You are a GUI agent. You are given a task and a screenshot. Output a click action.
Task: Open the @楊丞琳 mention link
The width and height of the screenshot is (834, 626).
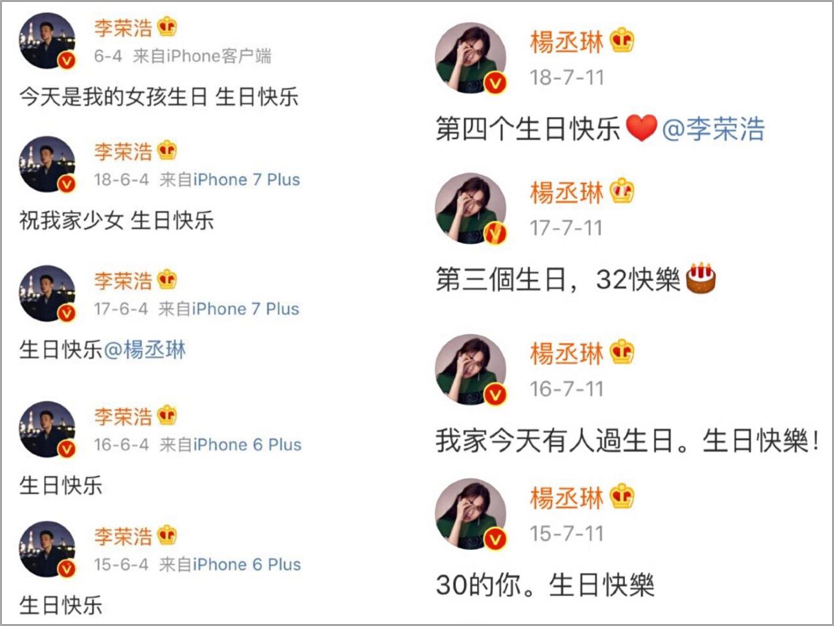click(145, 350)
